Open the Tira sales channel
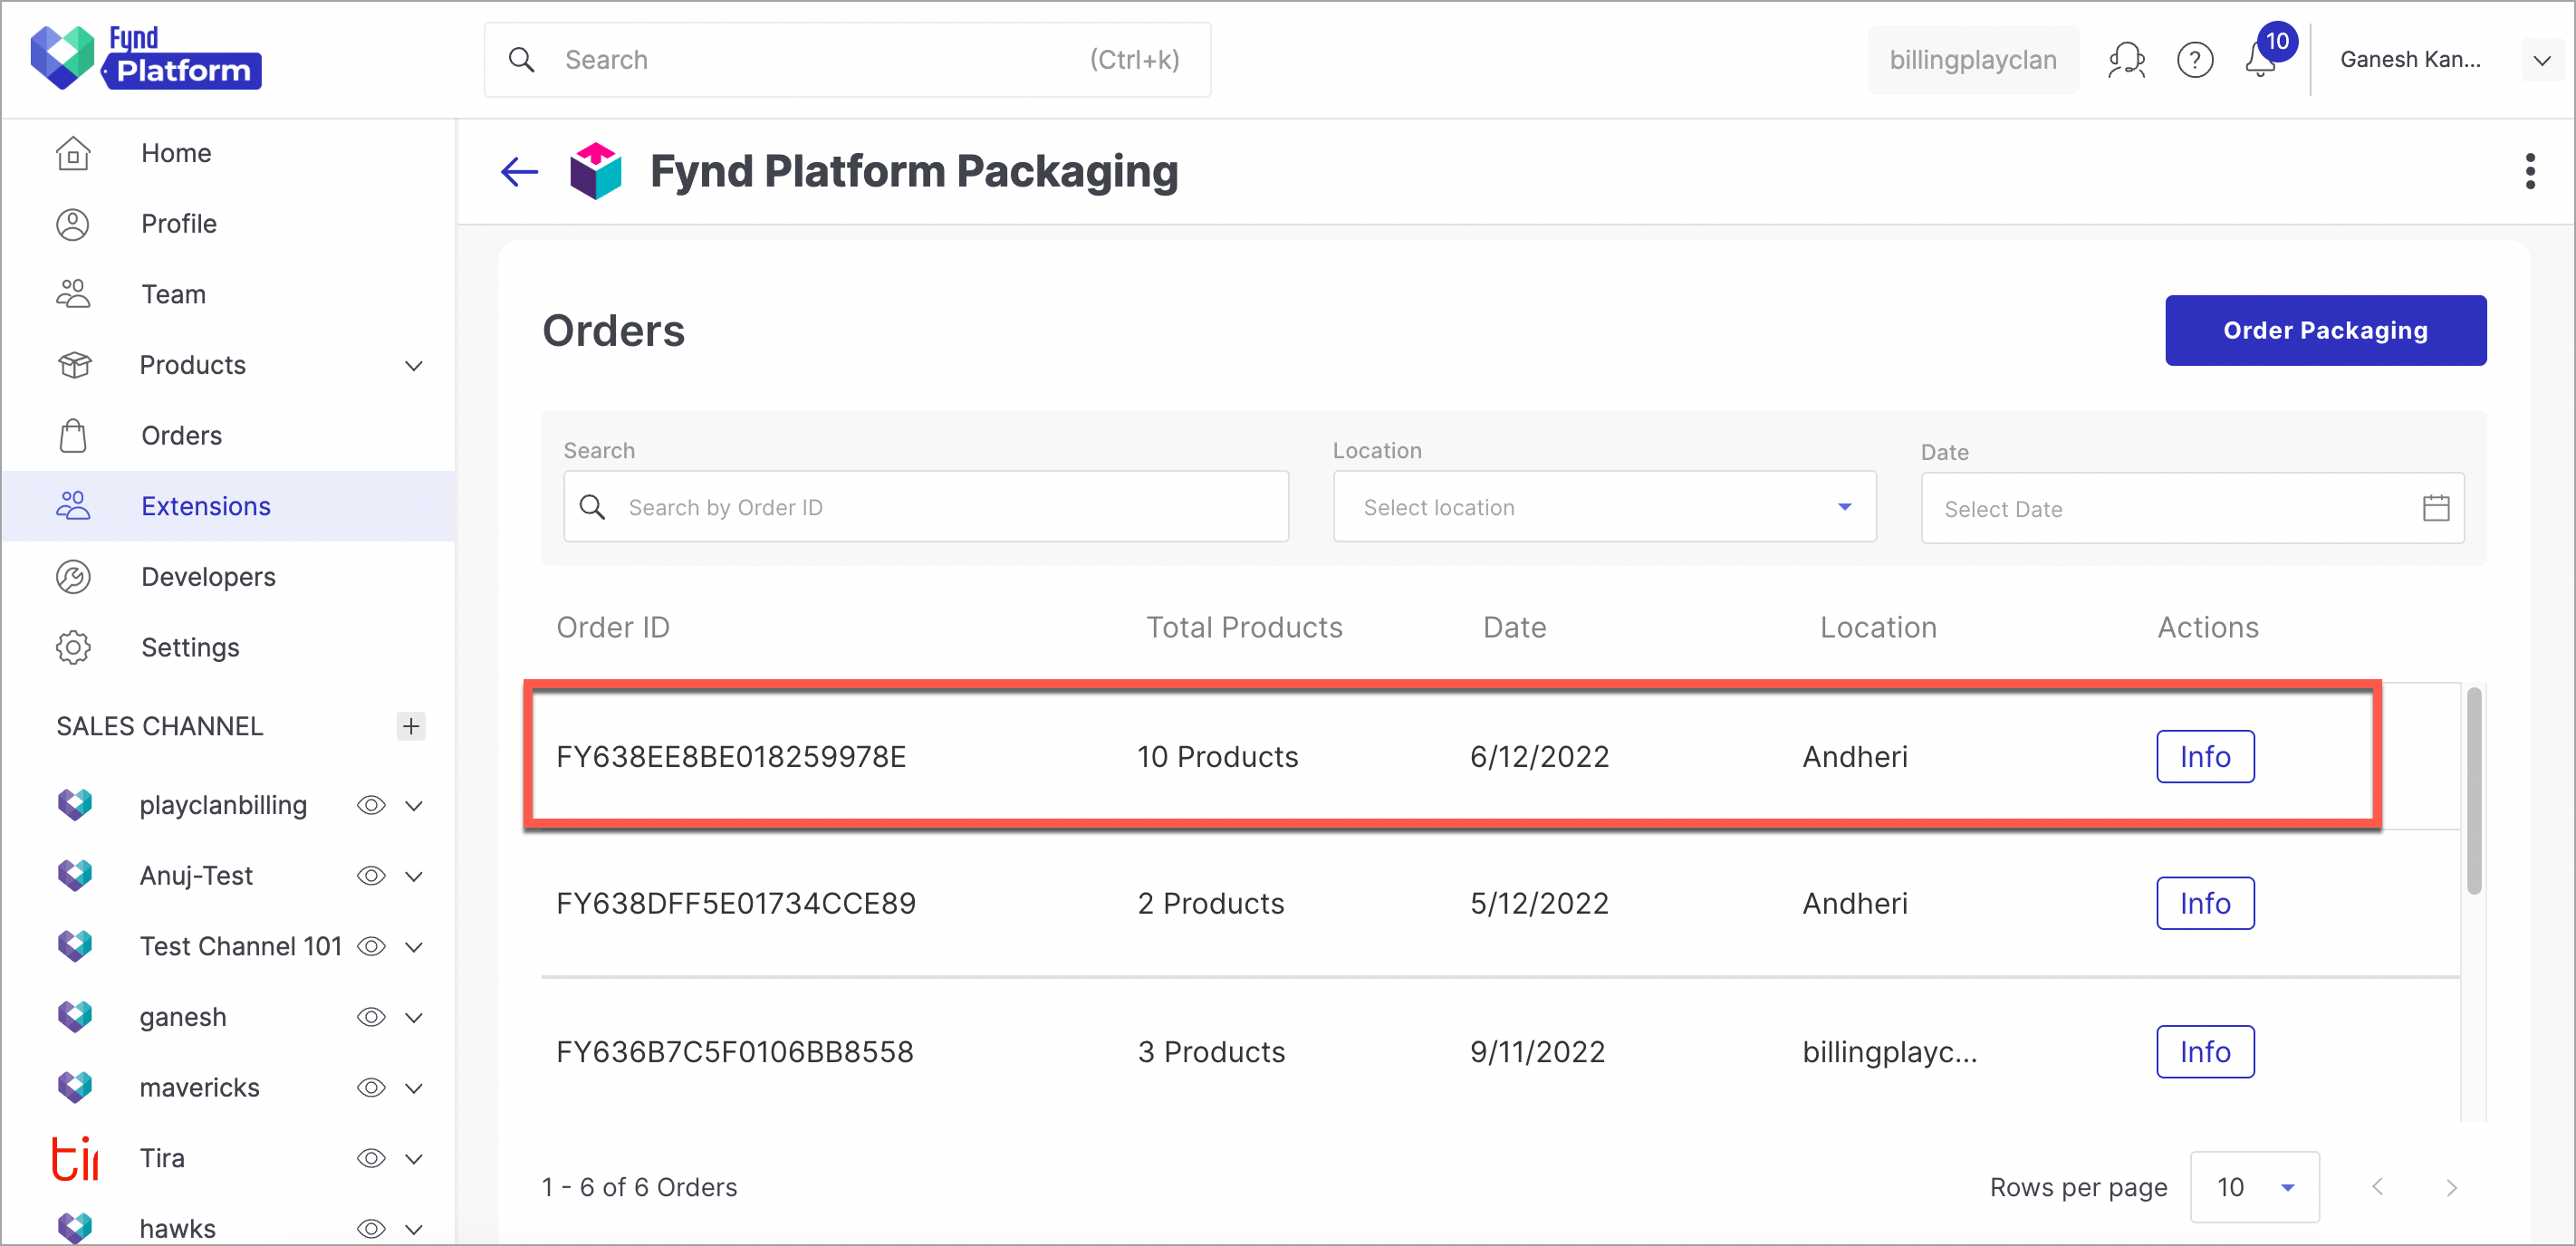Screen dimensions: 2576x1246 pyautogui.click(x=162, y=1158)
